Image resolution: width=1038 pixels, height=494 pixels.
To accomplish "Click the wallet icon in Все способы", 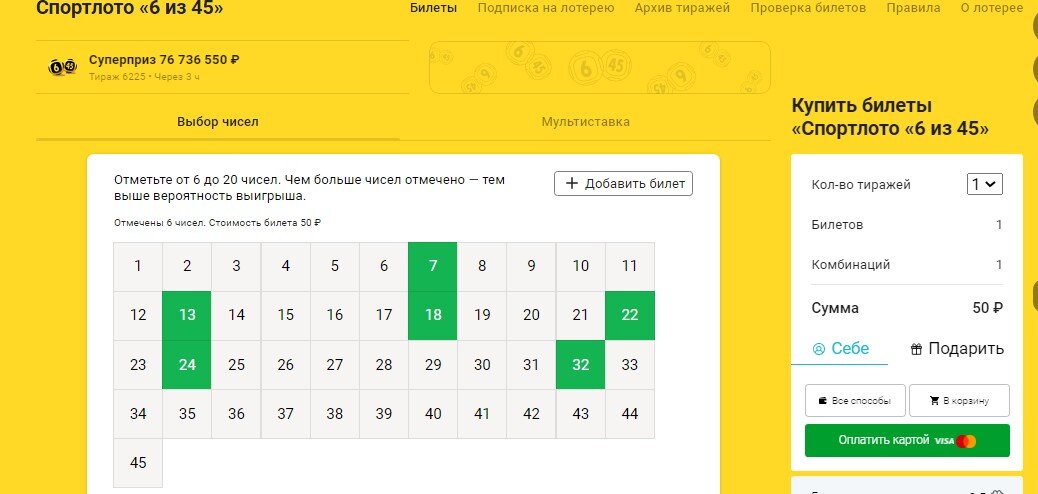I will pos(823,401).
